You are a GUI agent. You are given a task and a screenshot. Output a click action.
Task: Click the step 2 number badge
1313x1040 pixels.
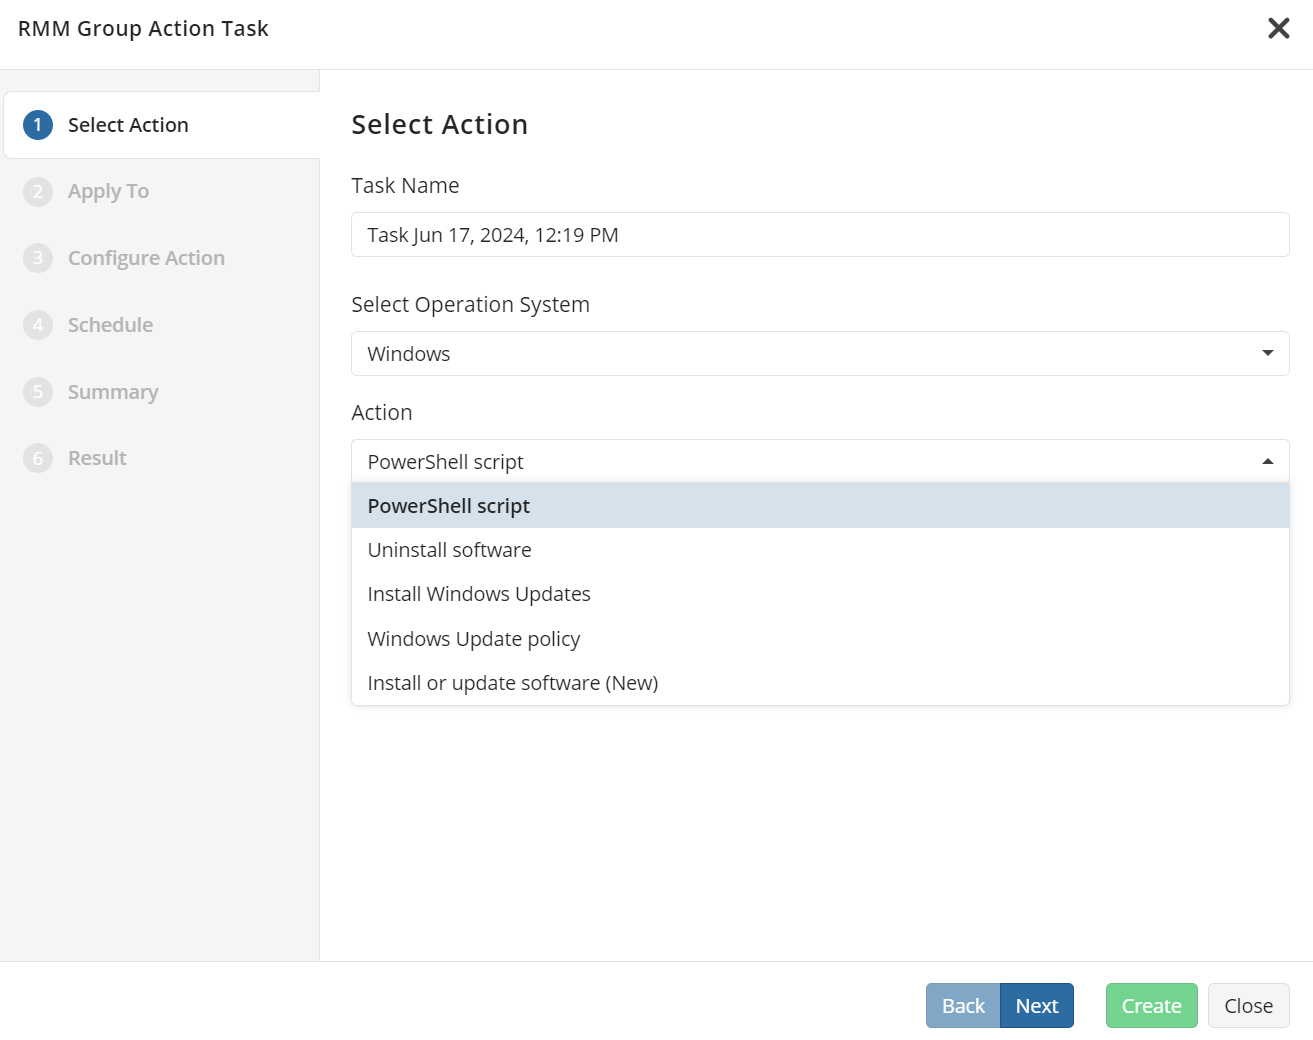38,191
